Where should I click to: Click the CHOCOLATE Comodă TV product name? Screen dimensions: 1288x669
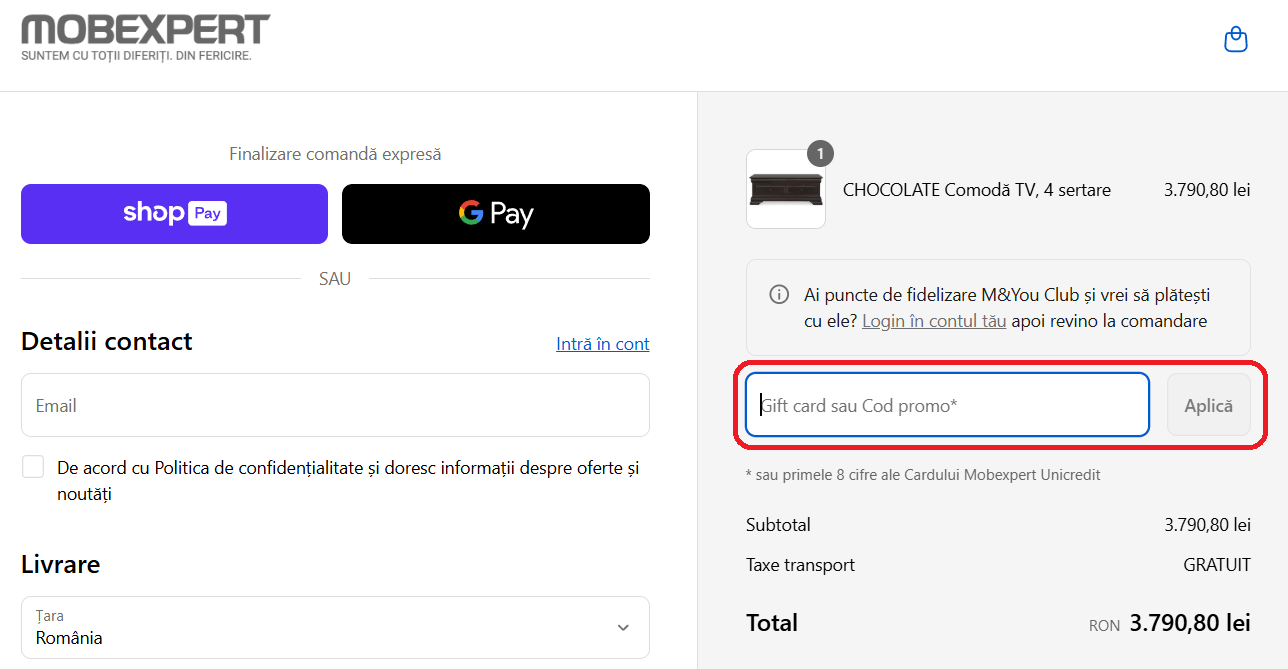pos(976,190)
